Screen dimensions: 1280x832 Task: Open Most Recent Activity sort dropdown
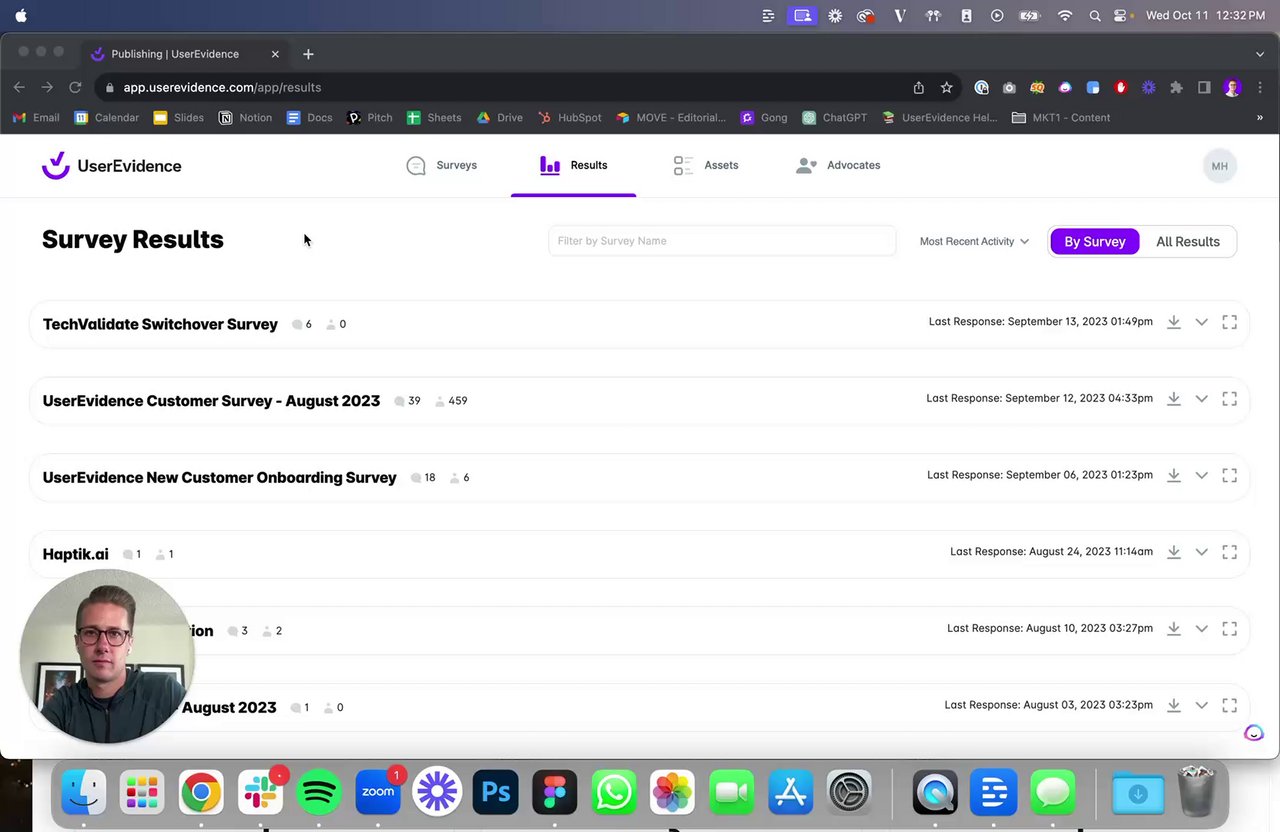click(974, 241)
